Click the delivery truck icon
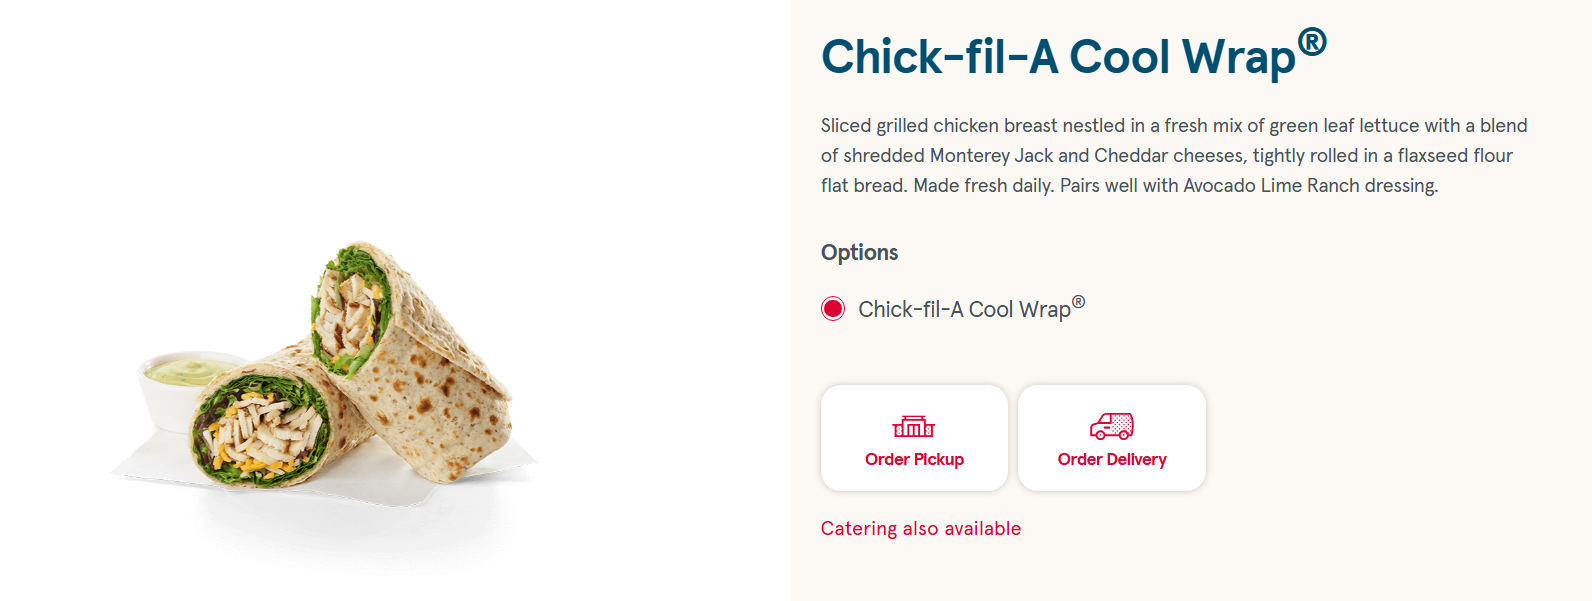 (x=1111, y=427)
